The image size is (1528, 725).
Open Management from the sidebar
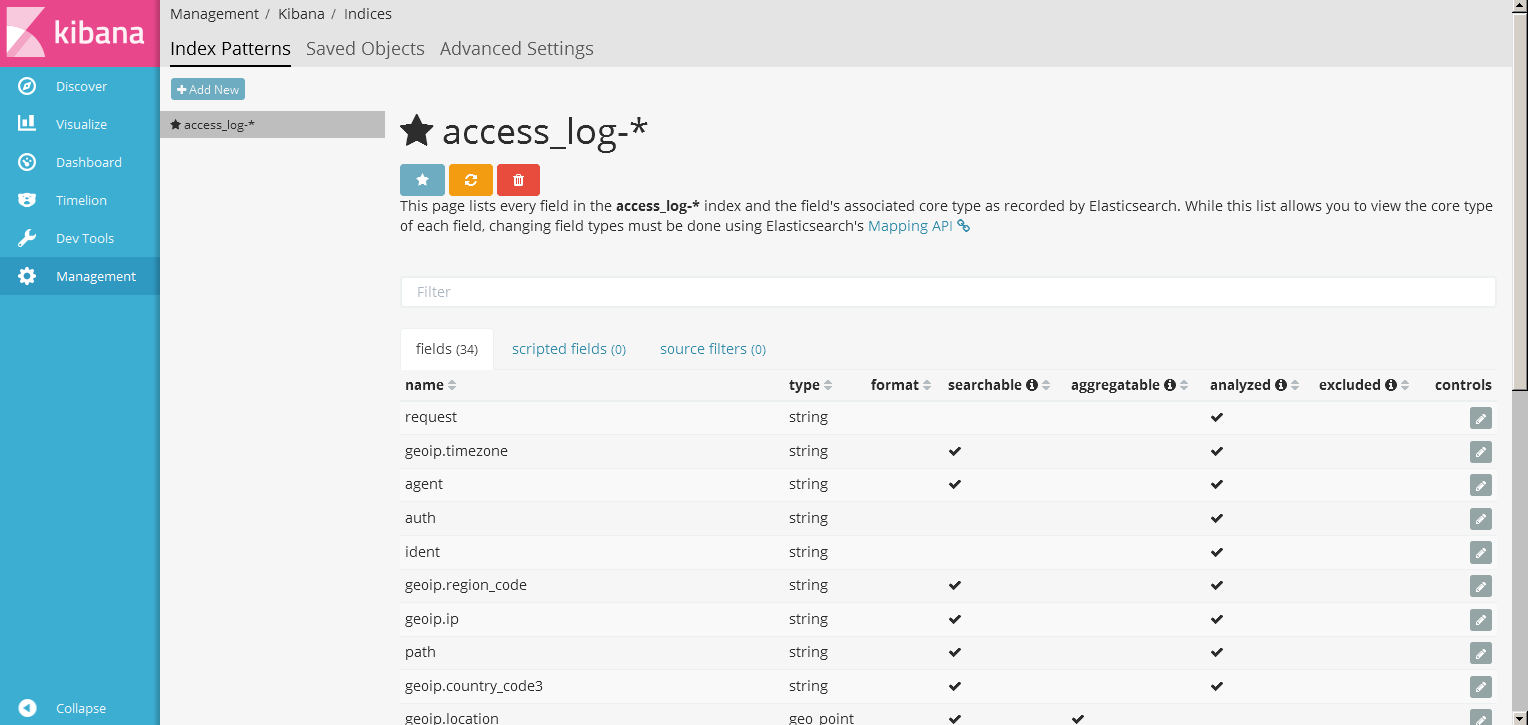80,276
